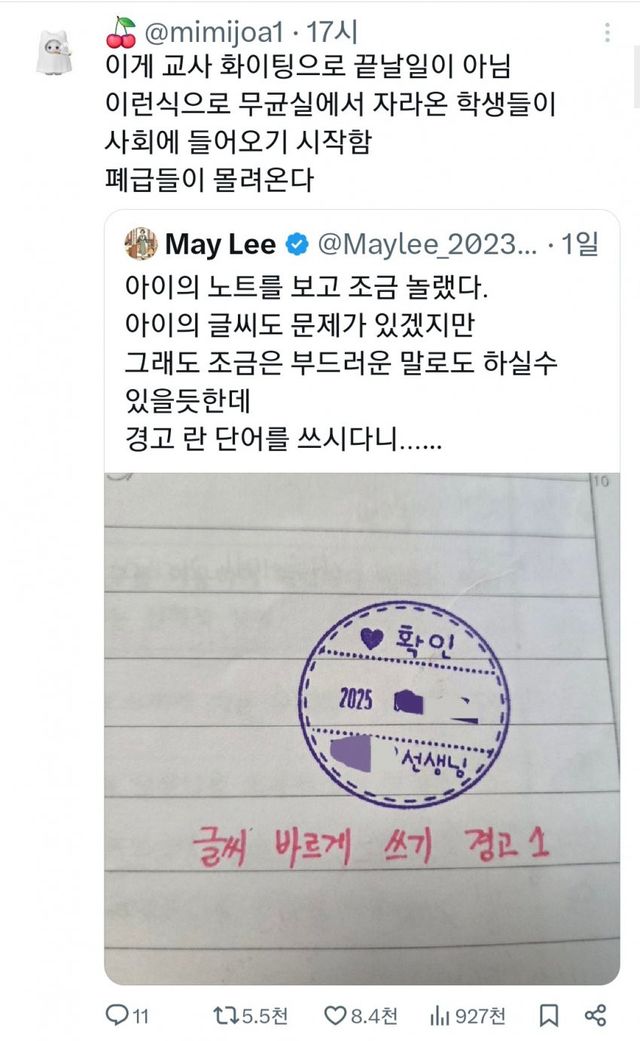Like the tweet with the heart icon
Image resolution: width=640 pixels, height=1041 pixels.
pyautogui.click(x=335, y=1015)
